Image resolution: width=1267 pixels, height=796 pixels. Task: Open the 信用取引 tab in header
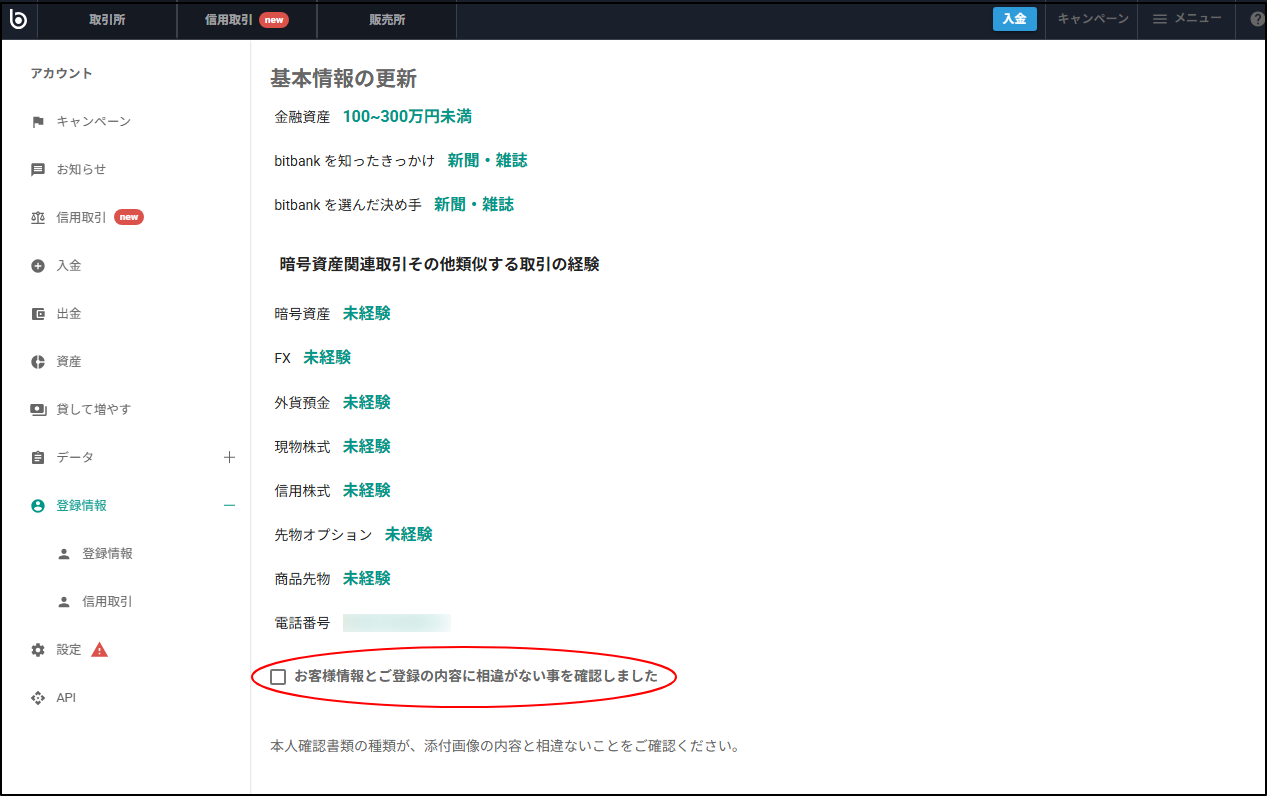[247, 20]
